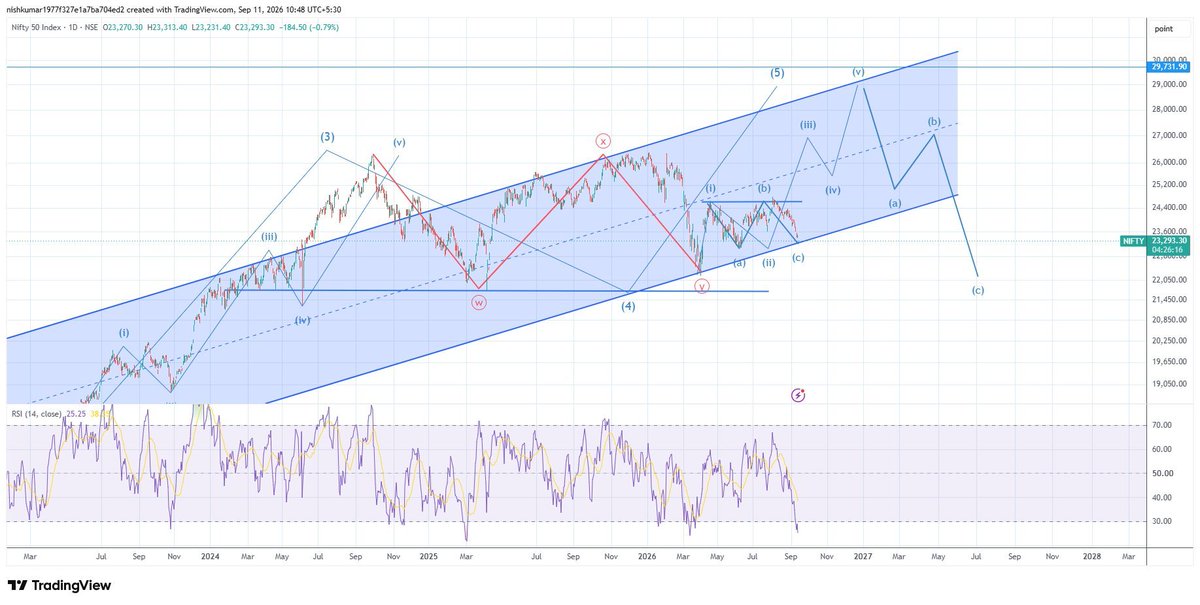Screen dimensions: 1200x605
Task: Select the RSI (14, close) indicator legend
Action: tap(37, 412)
